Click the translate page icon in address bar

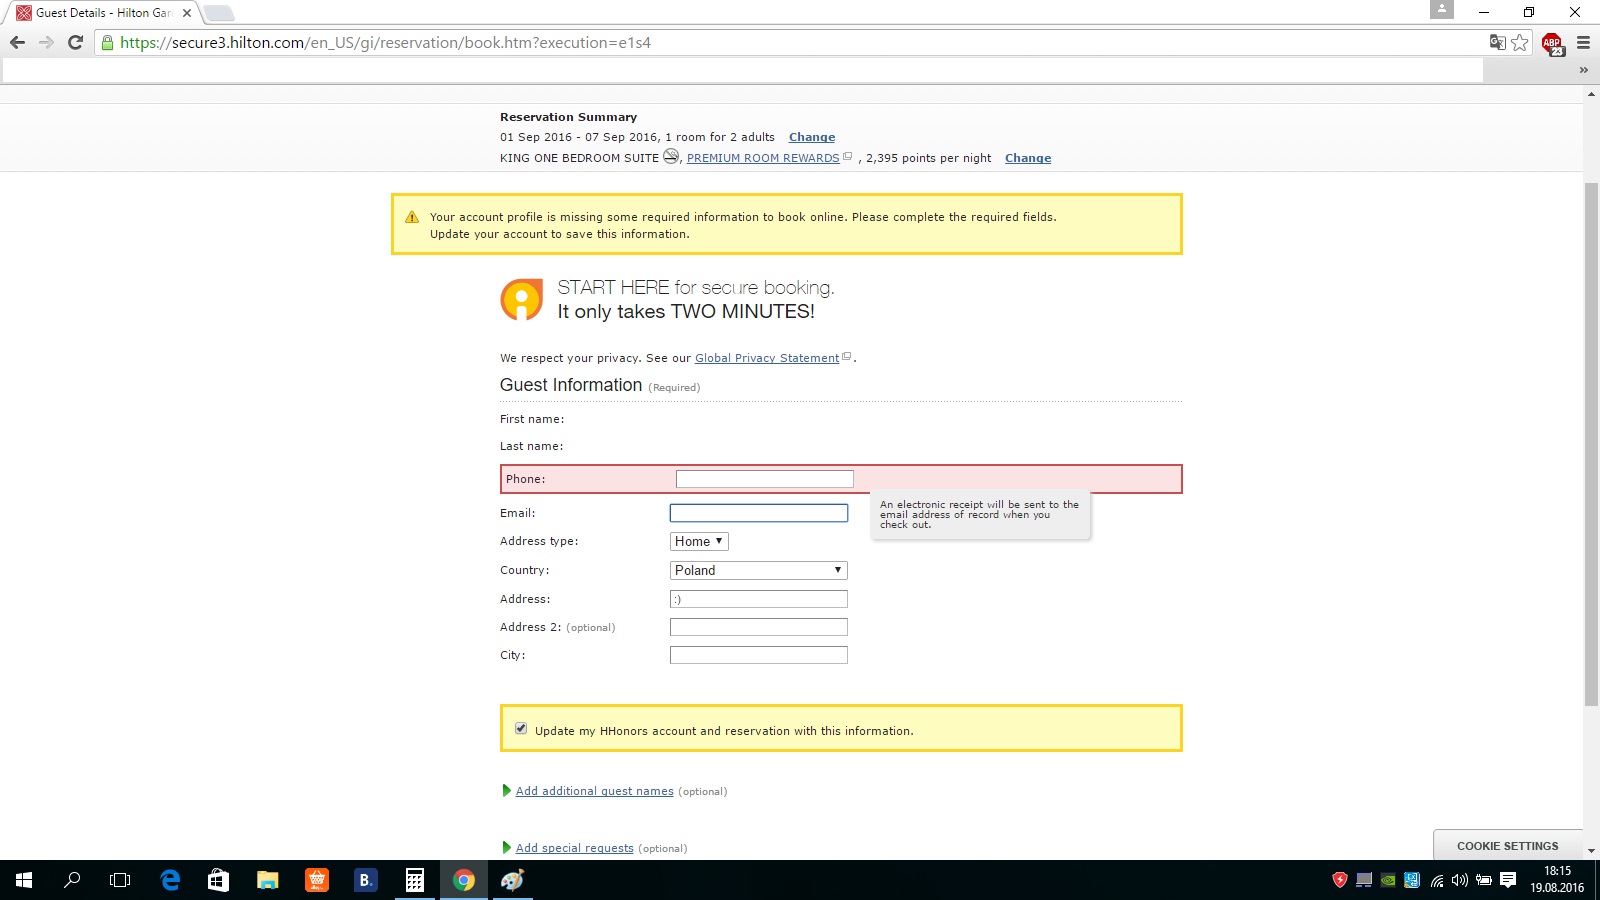pyautogui.click(x=1497, y=42)
